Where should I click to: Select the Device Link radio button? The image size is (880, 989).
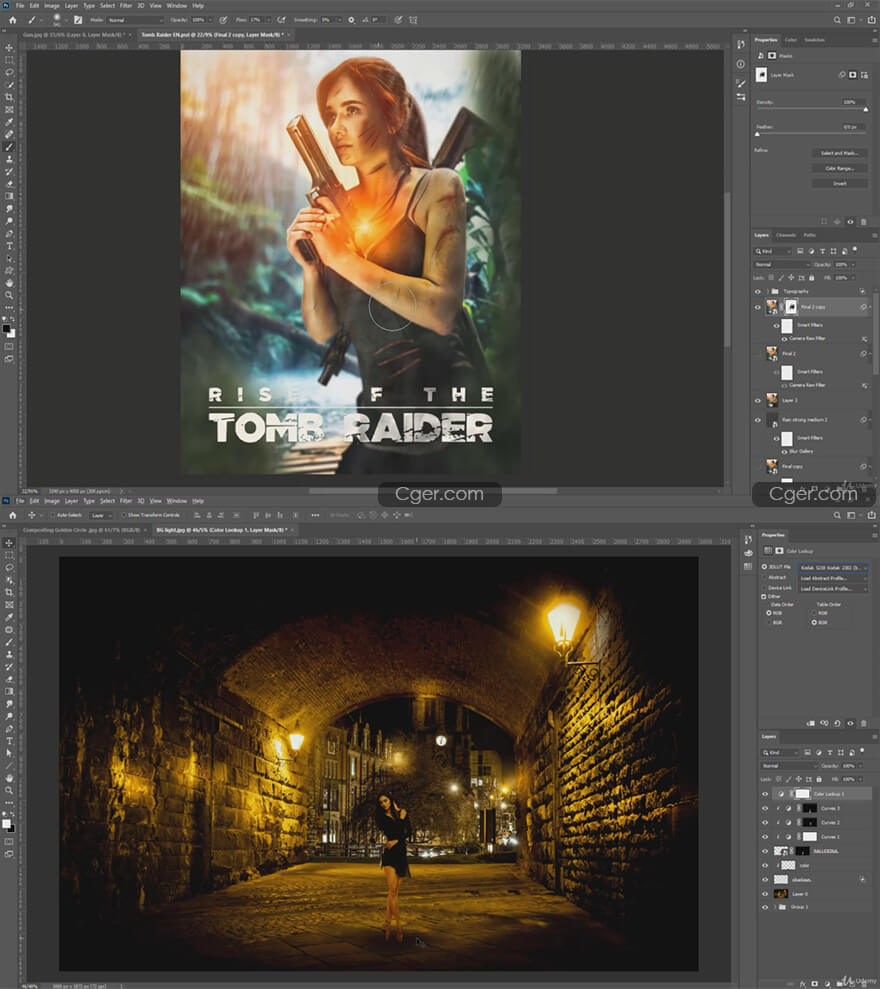point(764,588)
